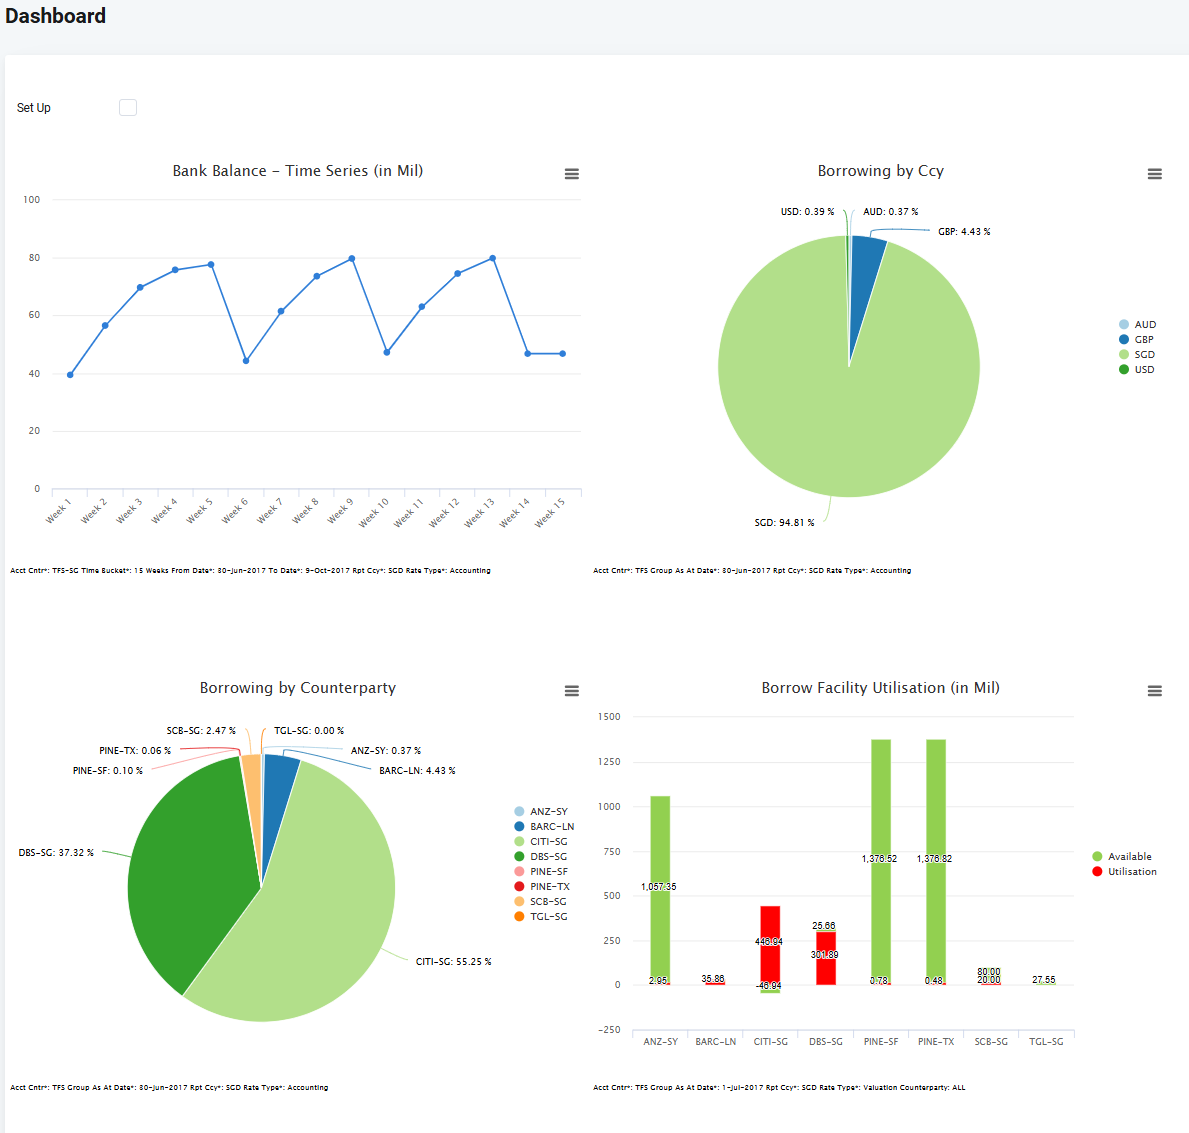Enable the Set Up checkbox
Viewport: 1189px width, 1133px height.
point(128,108)
